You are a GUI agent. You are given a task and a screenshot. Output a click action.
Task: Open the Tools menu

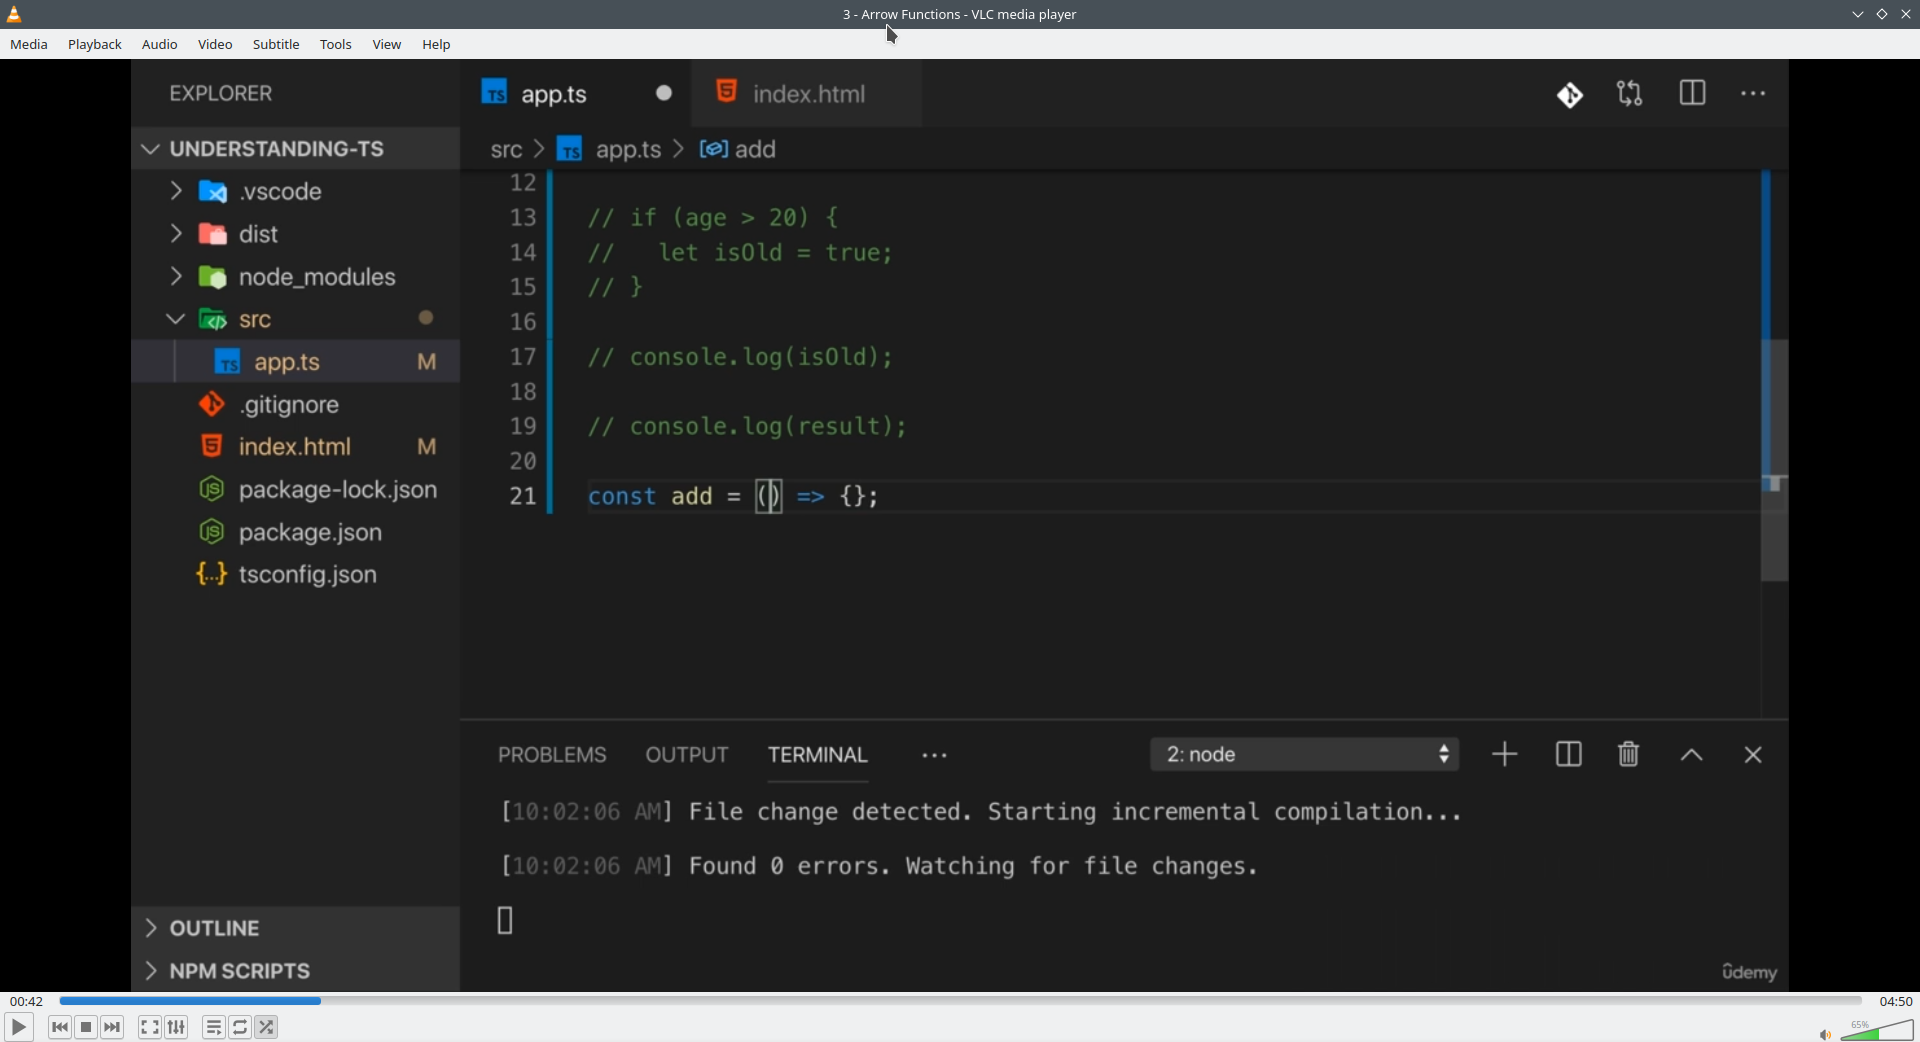coord(336,44)
